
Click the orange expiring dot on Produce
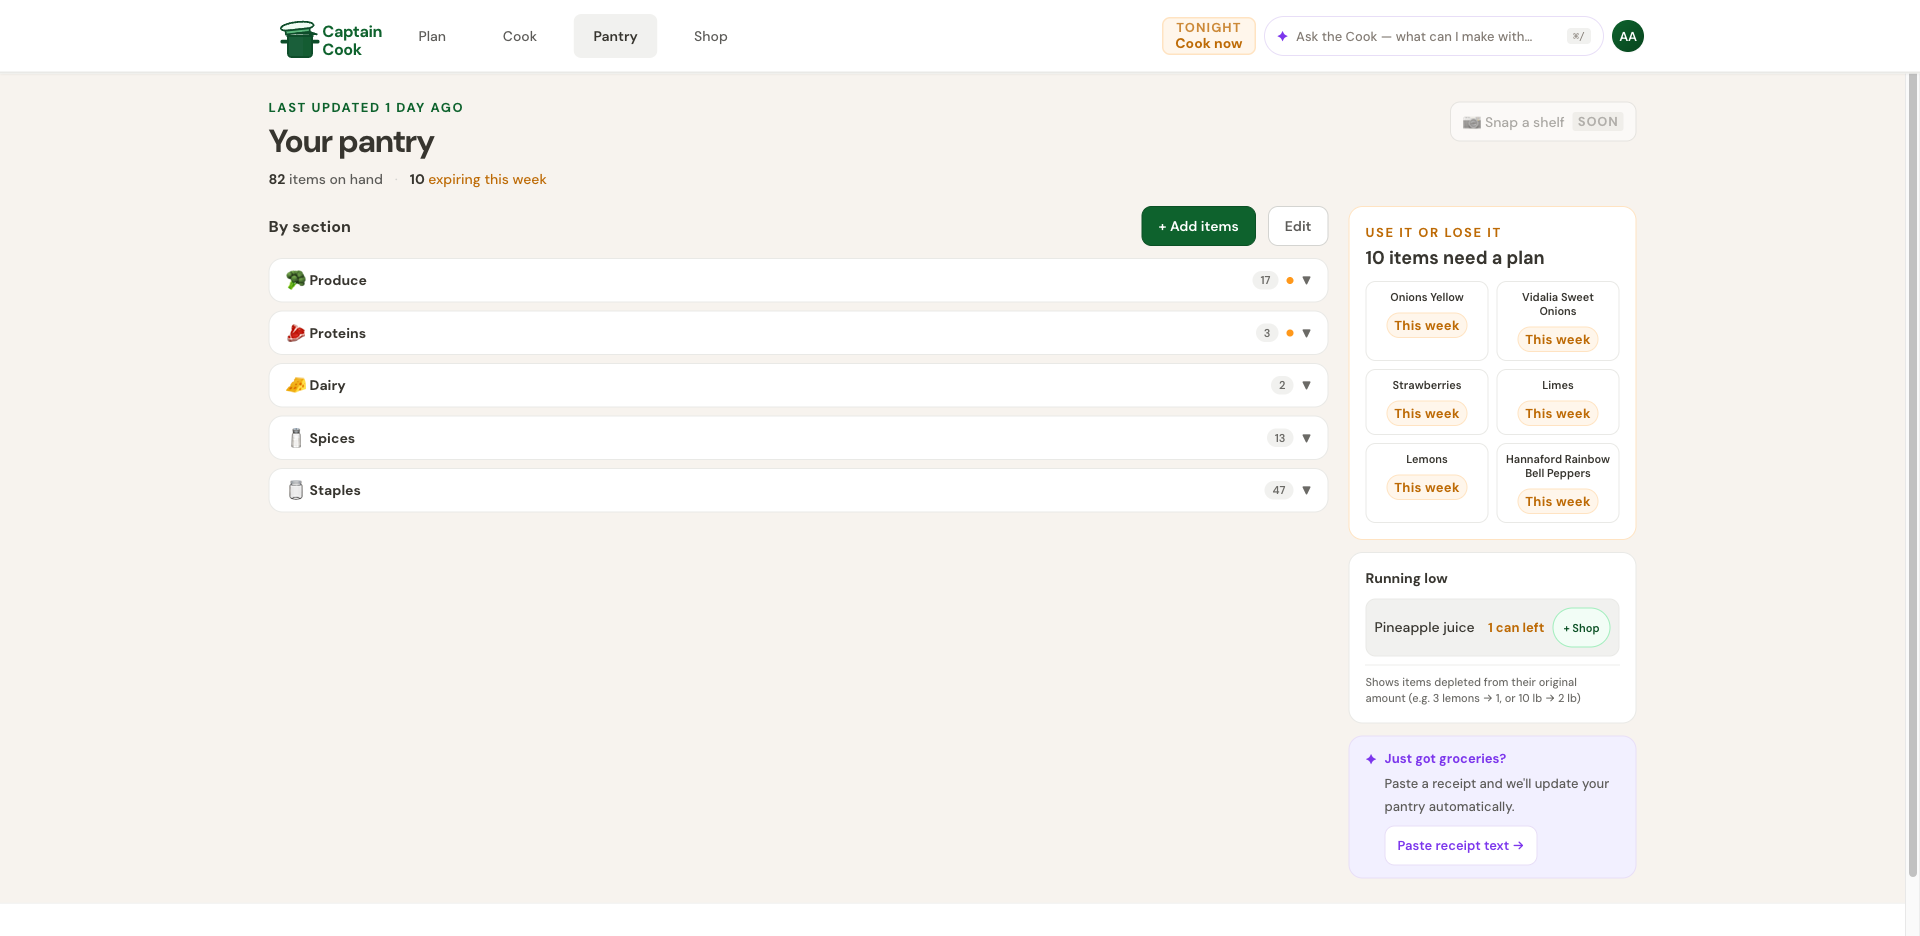1290,280
